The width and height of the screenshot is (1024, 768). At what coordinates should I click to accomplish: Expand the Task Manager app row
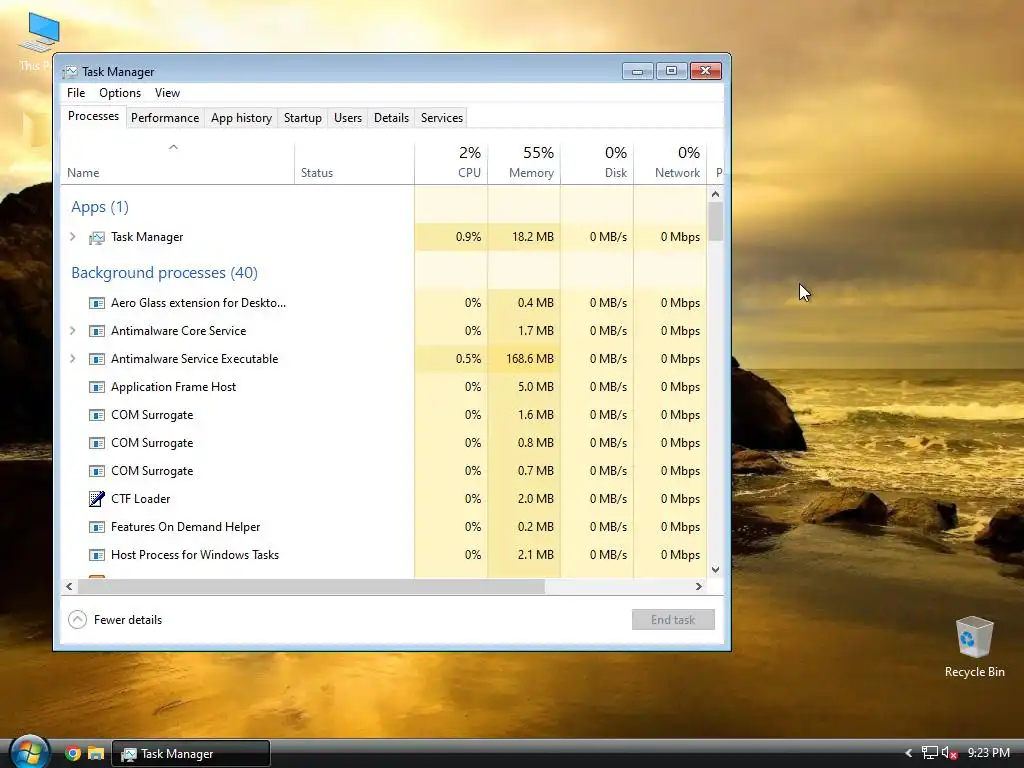(x=72, y=237)
